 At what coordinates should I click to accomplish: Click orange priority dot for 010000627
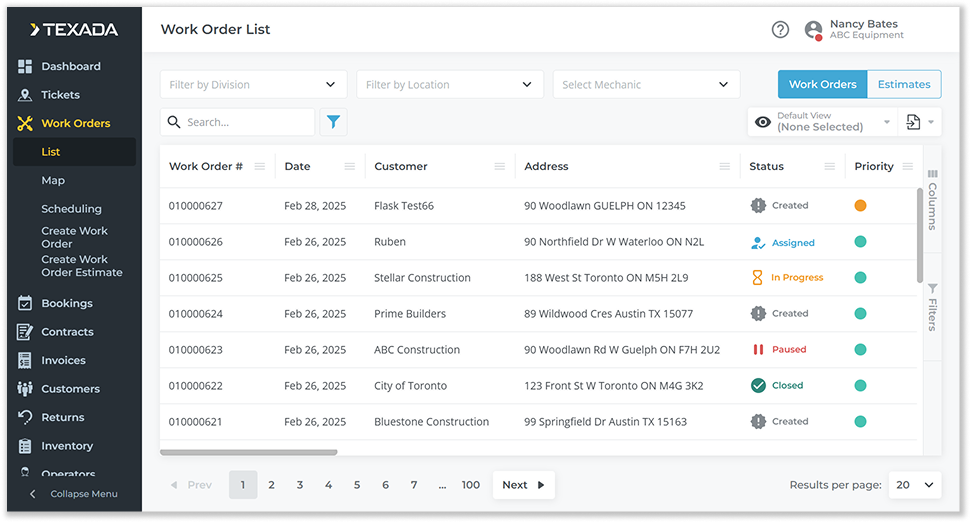pyautogui.click(x=860, y=206)
